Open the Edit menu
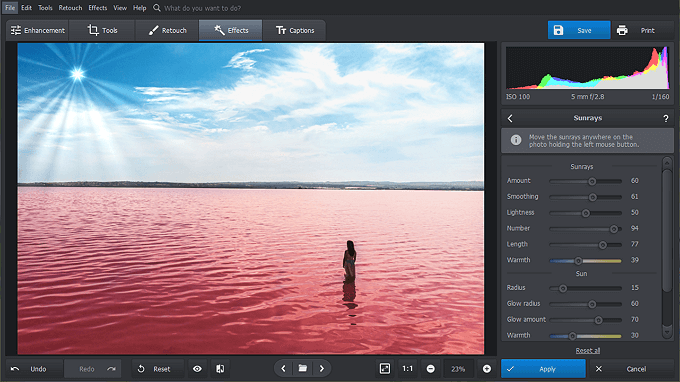Viewport: 680px width, 382px height. coord(26,8)
